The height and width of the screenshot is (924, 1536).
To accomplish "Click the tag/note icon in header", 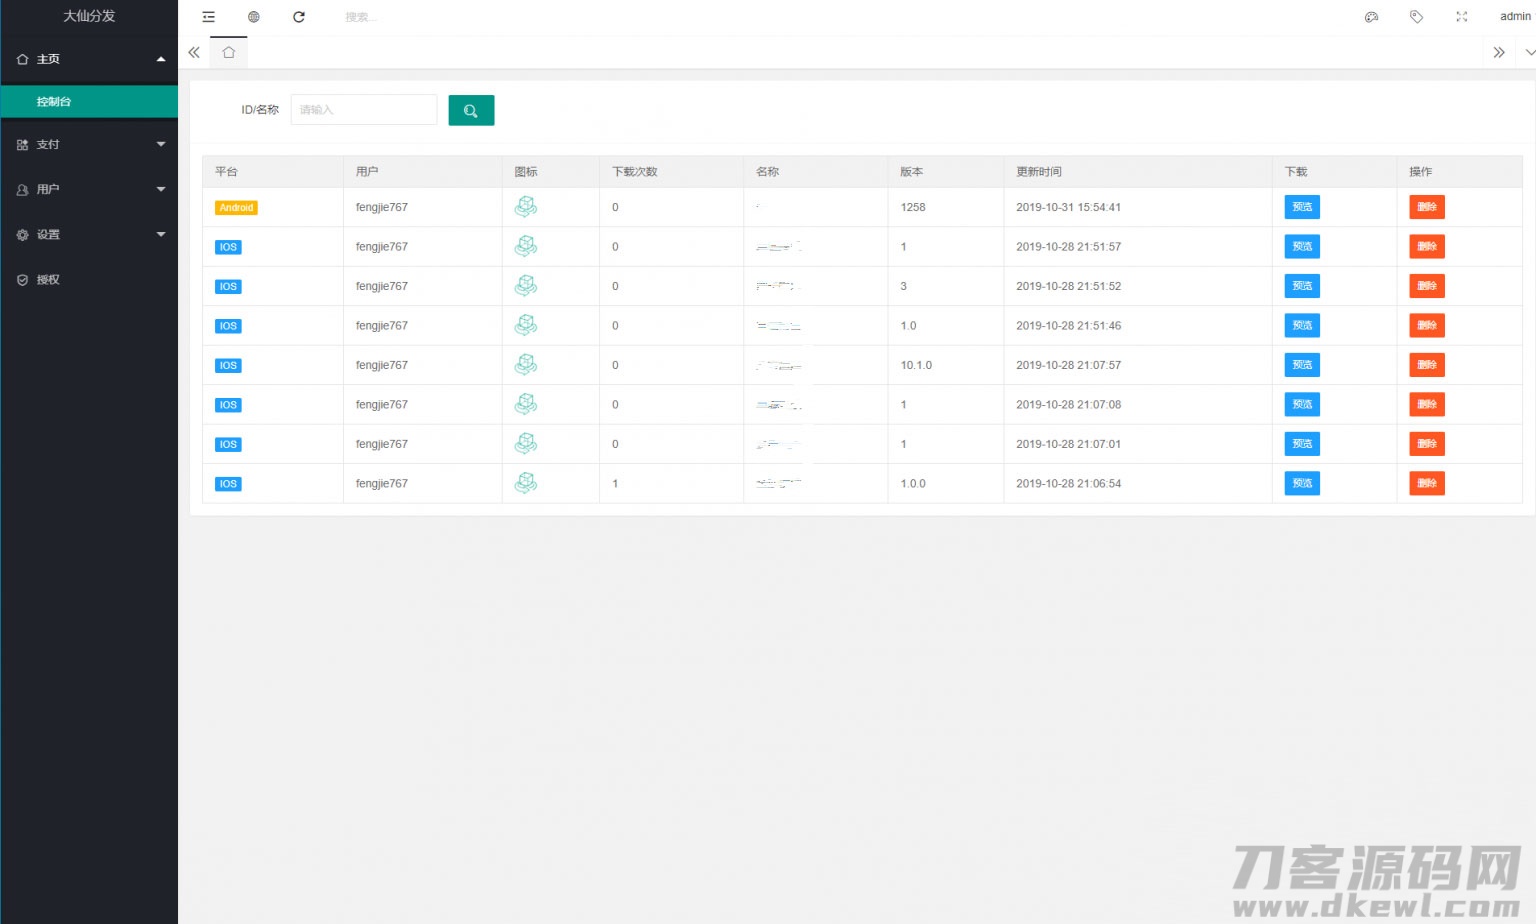I will 1416,17.
